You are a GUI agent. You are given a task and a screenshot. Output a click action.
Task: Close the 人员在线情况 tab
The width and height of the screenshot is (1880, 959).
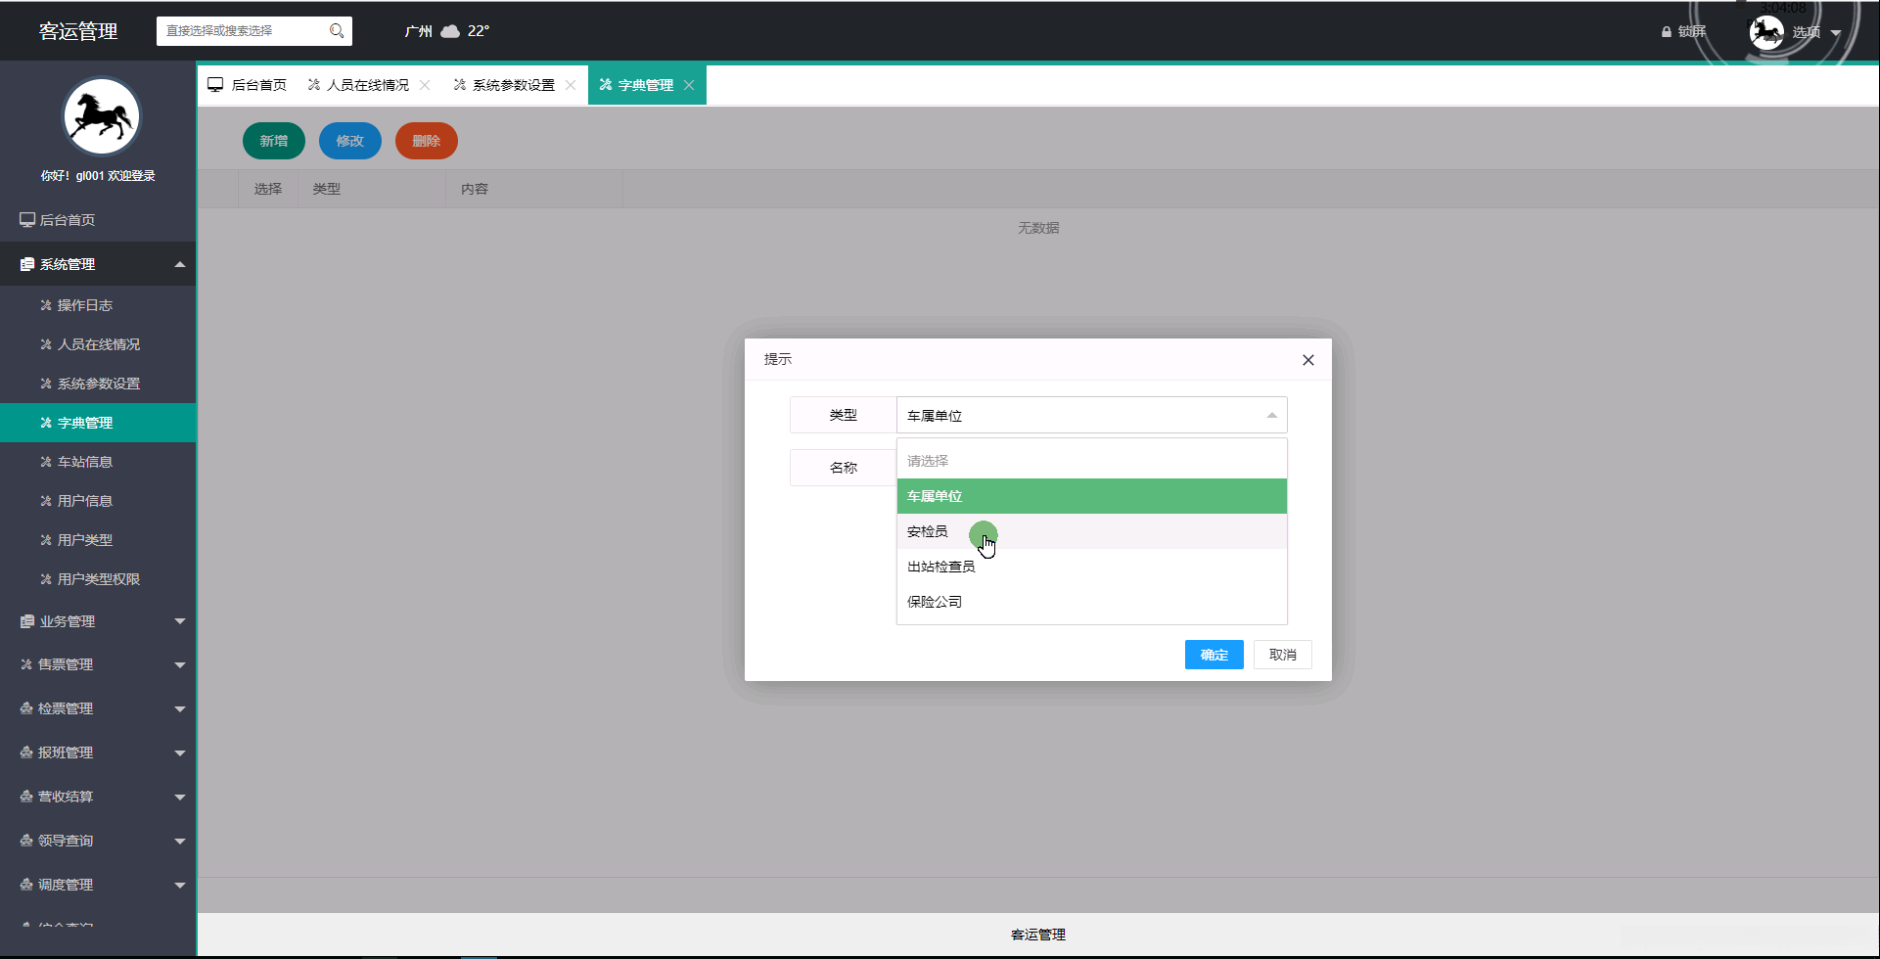point(425,85)
